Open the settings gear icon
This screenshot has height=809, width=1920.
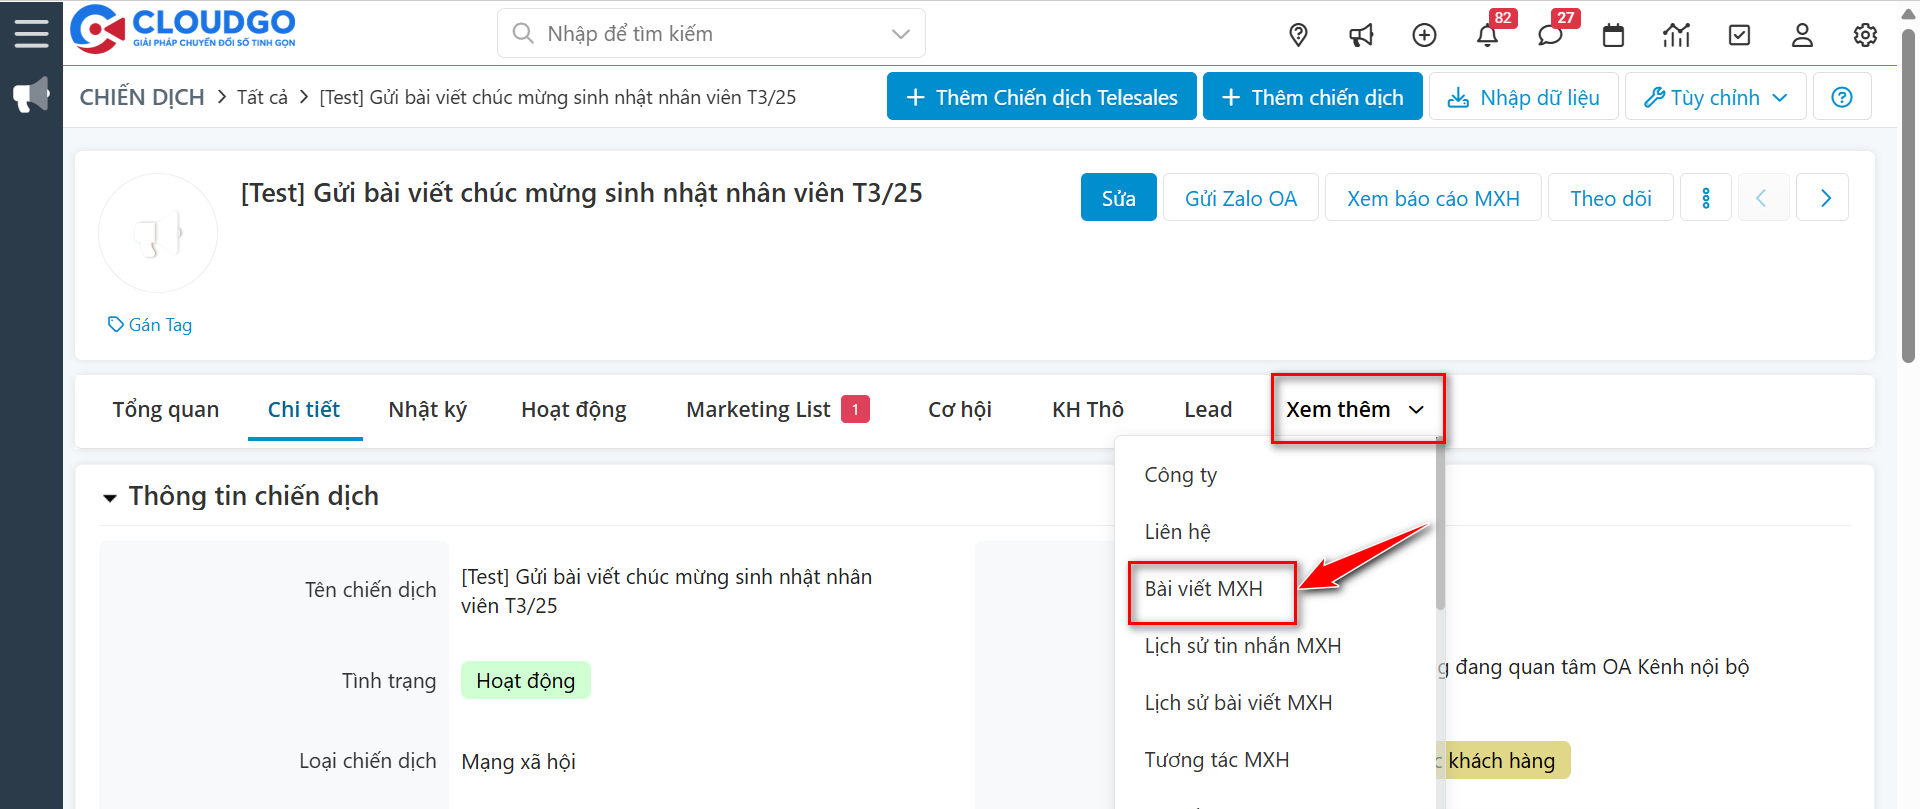[1865, 35]
